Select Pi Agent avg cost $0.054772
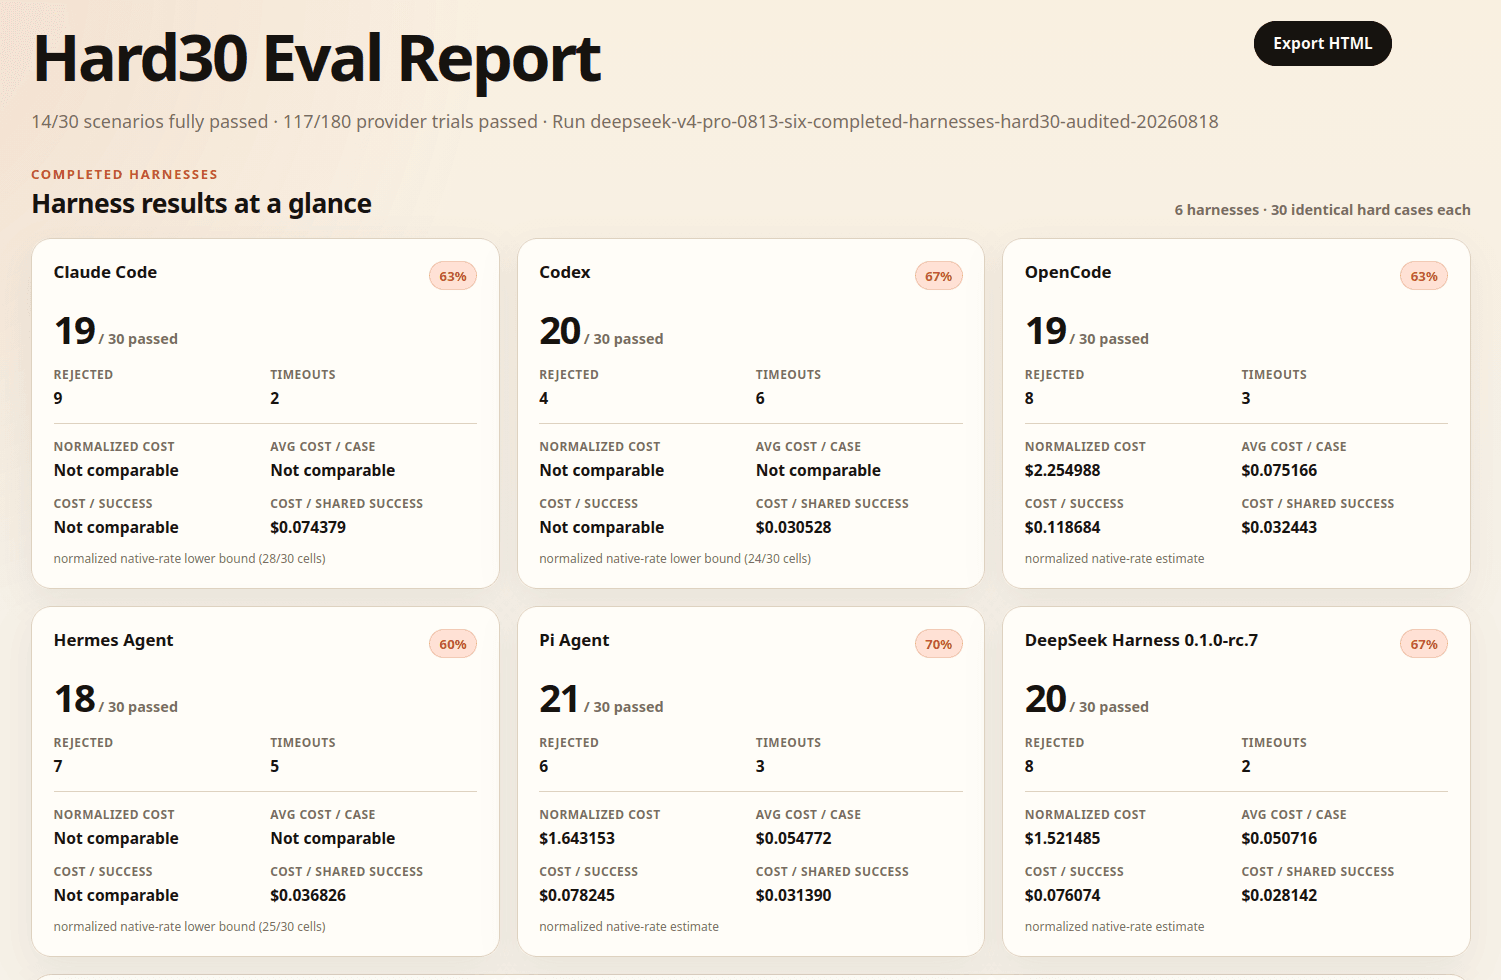This screenshot has width=1501, height=980. (794, 838)
